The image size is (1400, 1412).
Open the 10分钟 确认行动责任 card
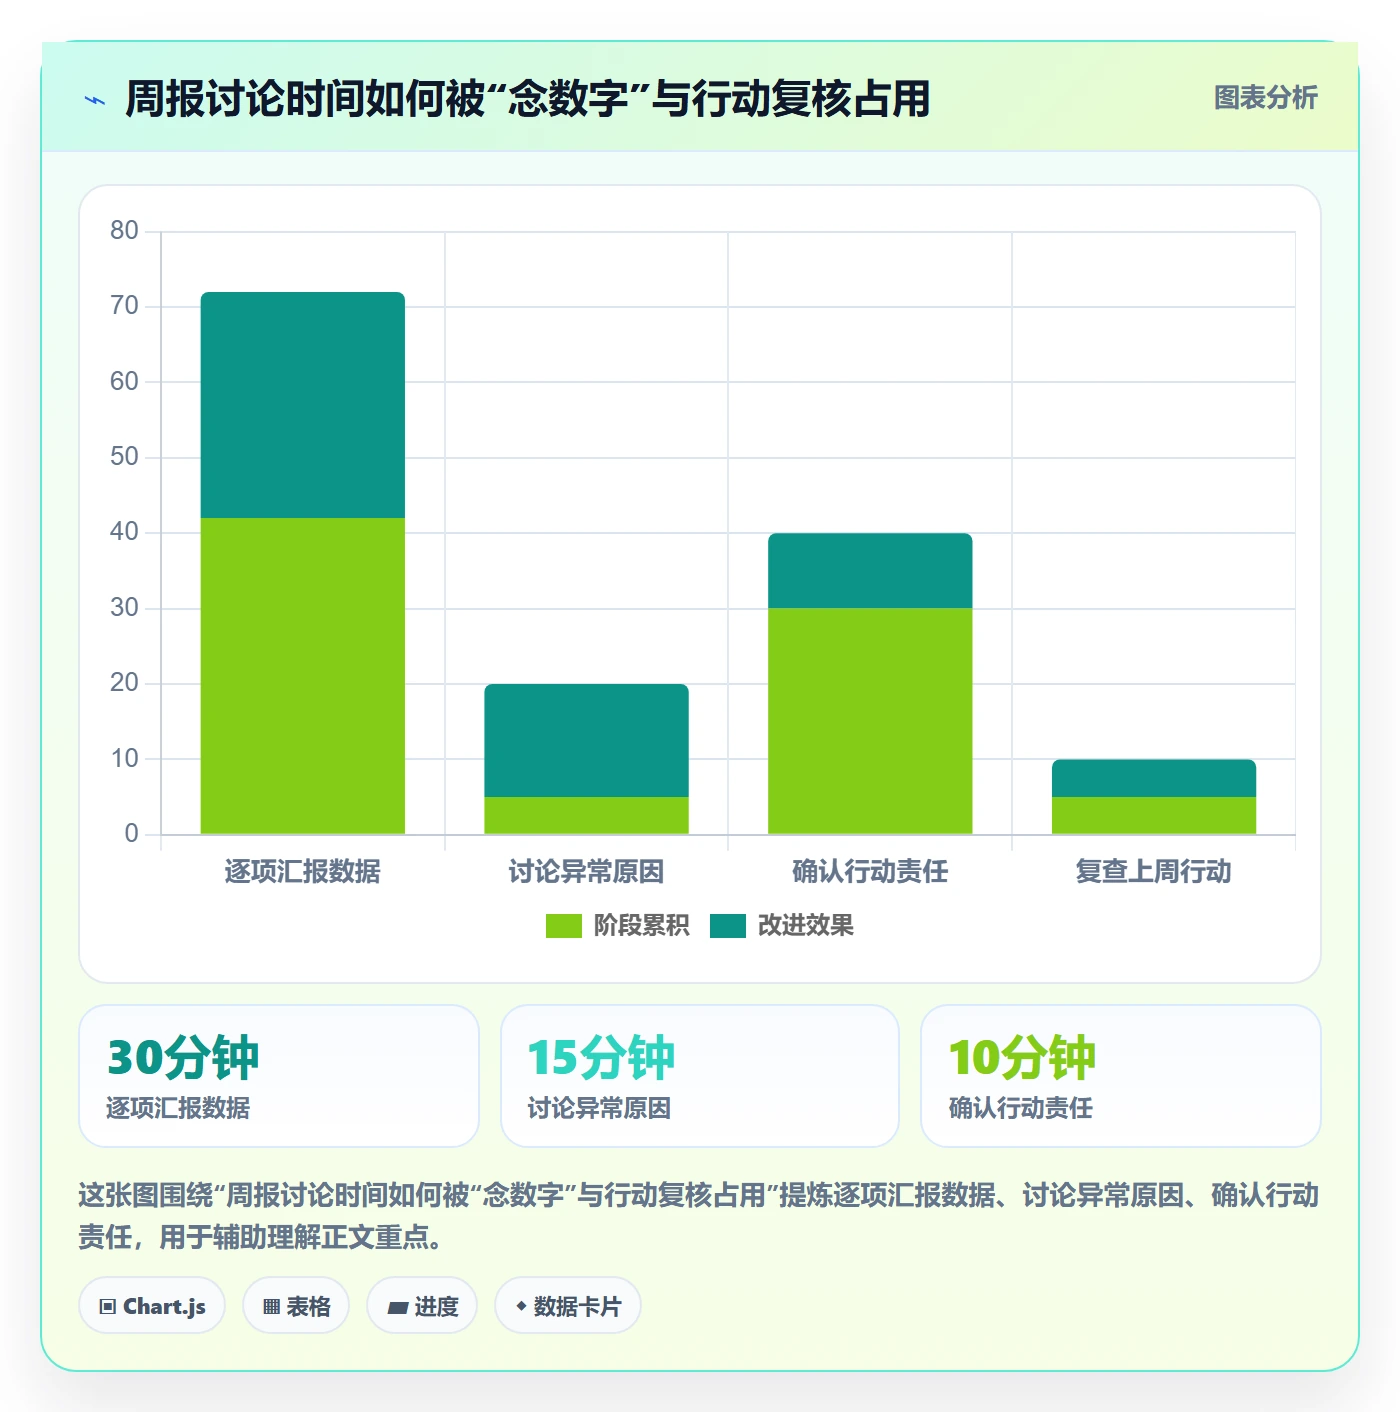1121,1076
